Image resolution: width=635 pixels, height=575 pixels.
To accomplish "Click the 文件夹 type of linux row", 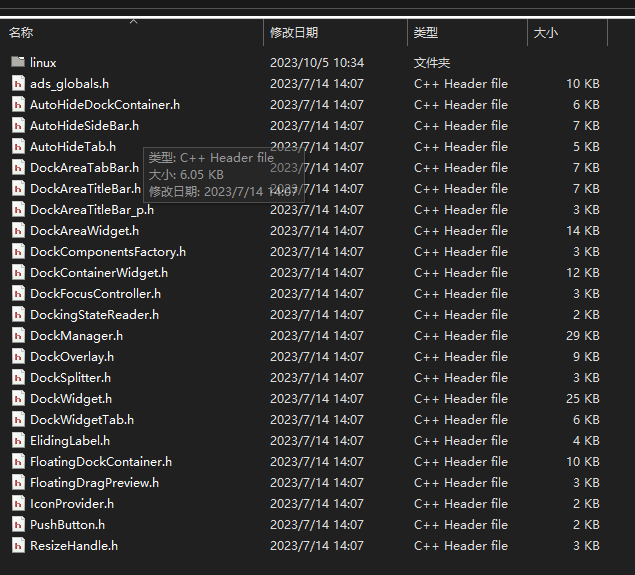I will click(x=432, y=63).
